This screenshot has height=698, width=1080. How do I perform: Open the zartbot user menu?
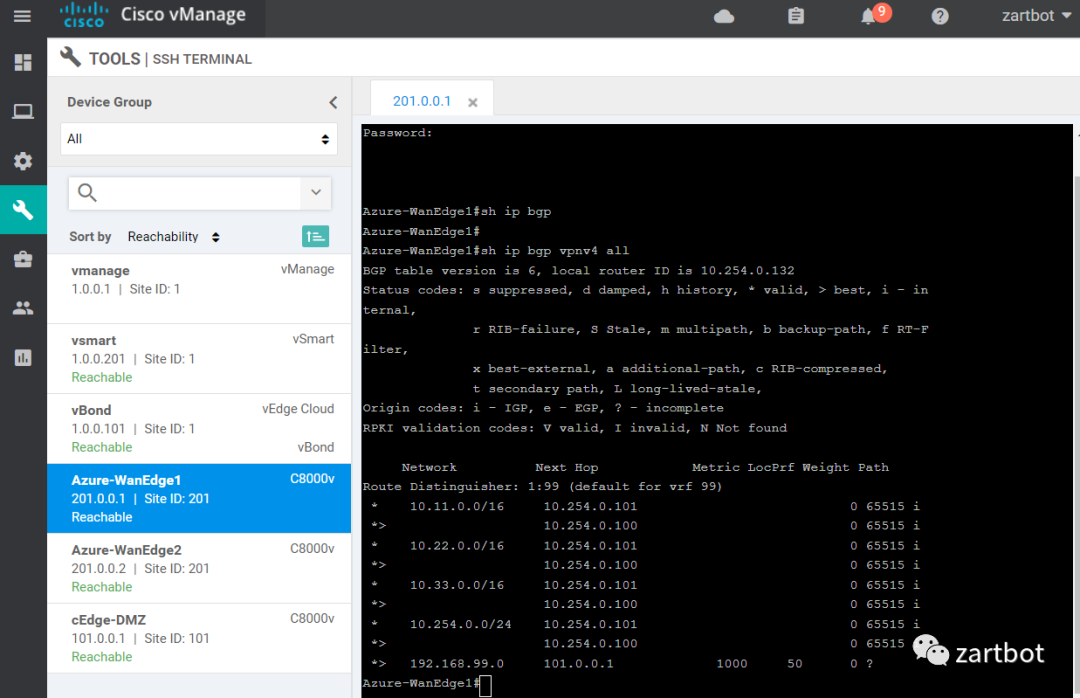click(1036, 16)
